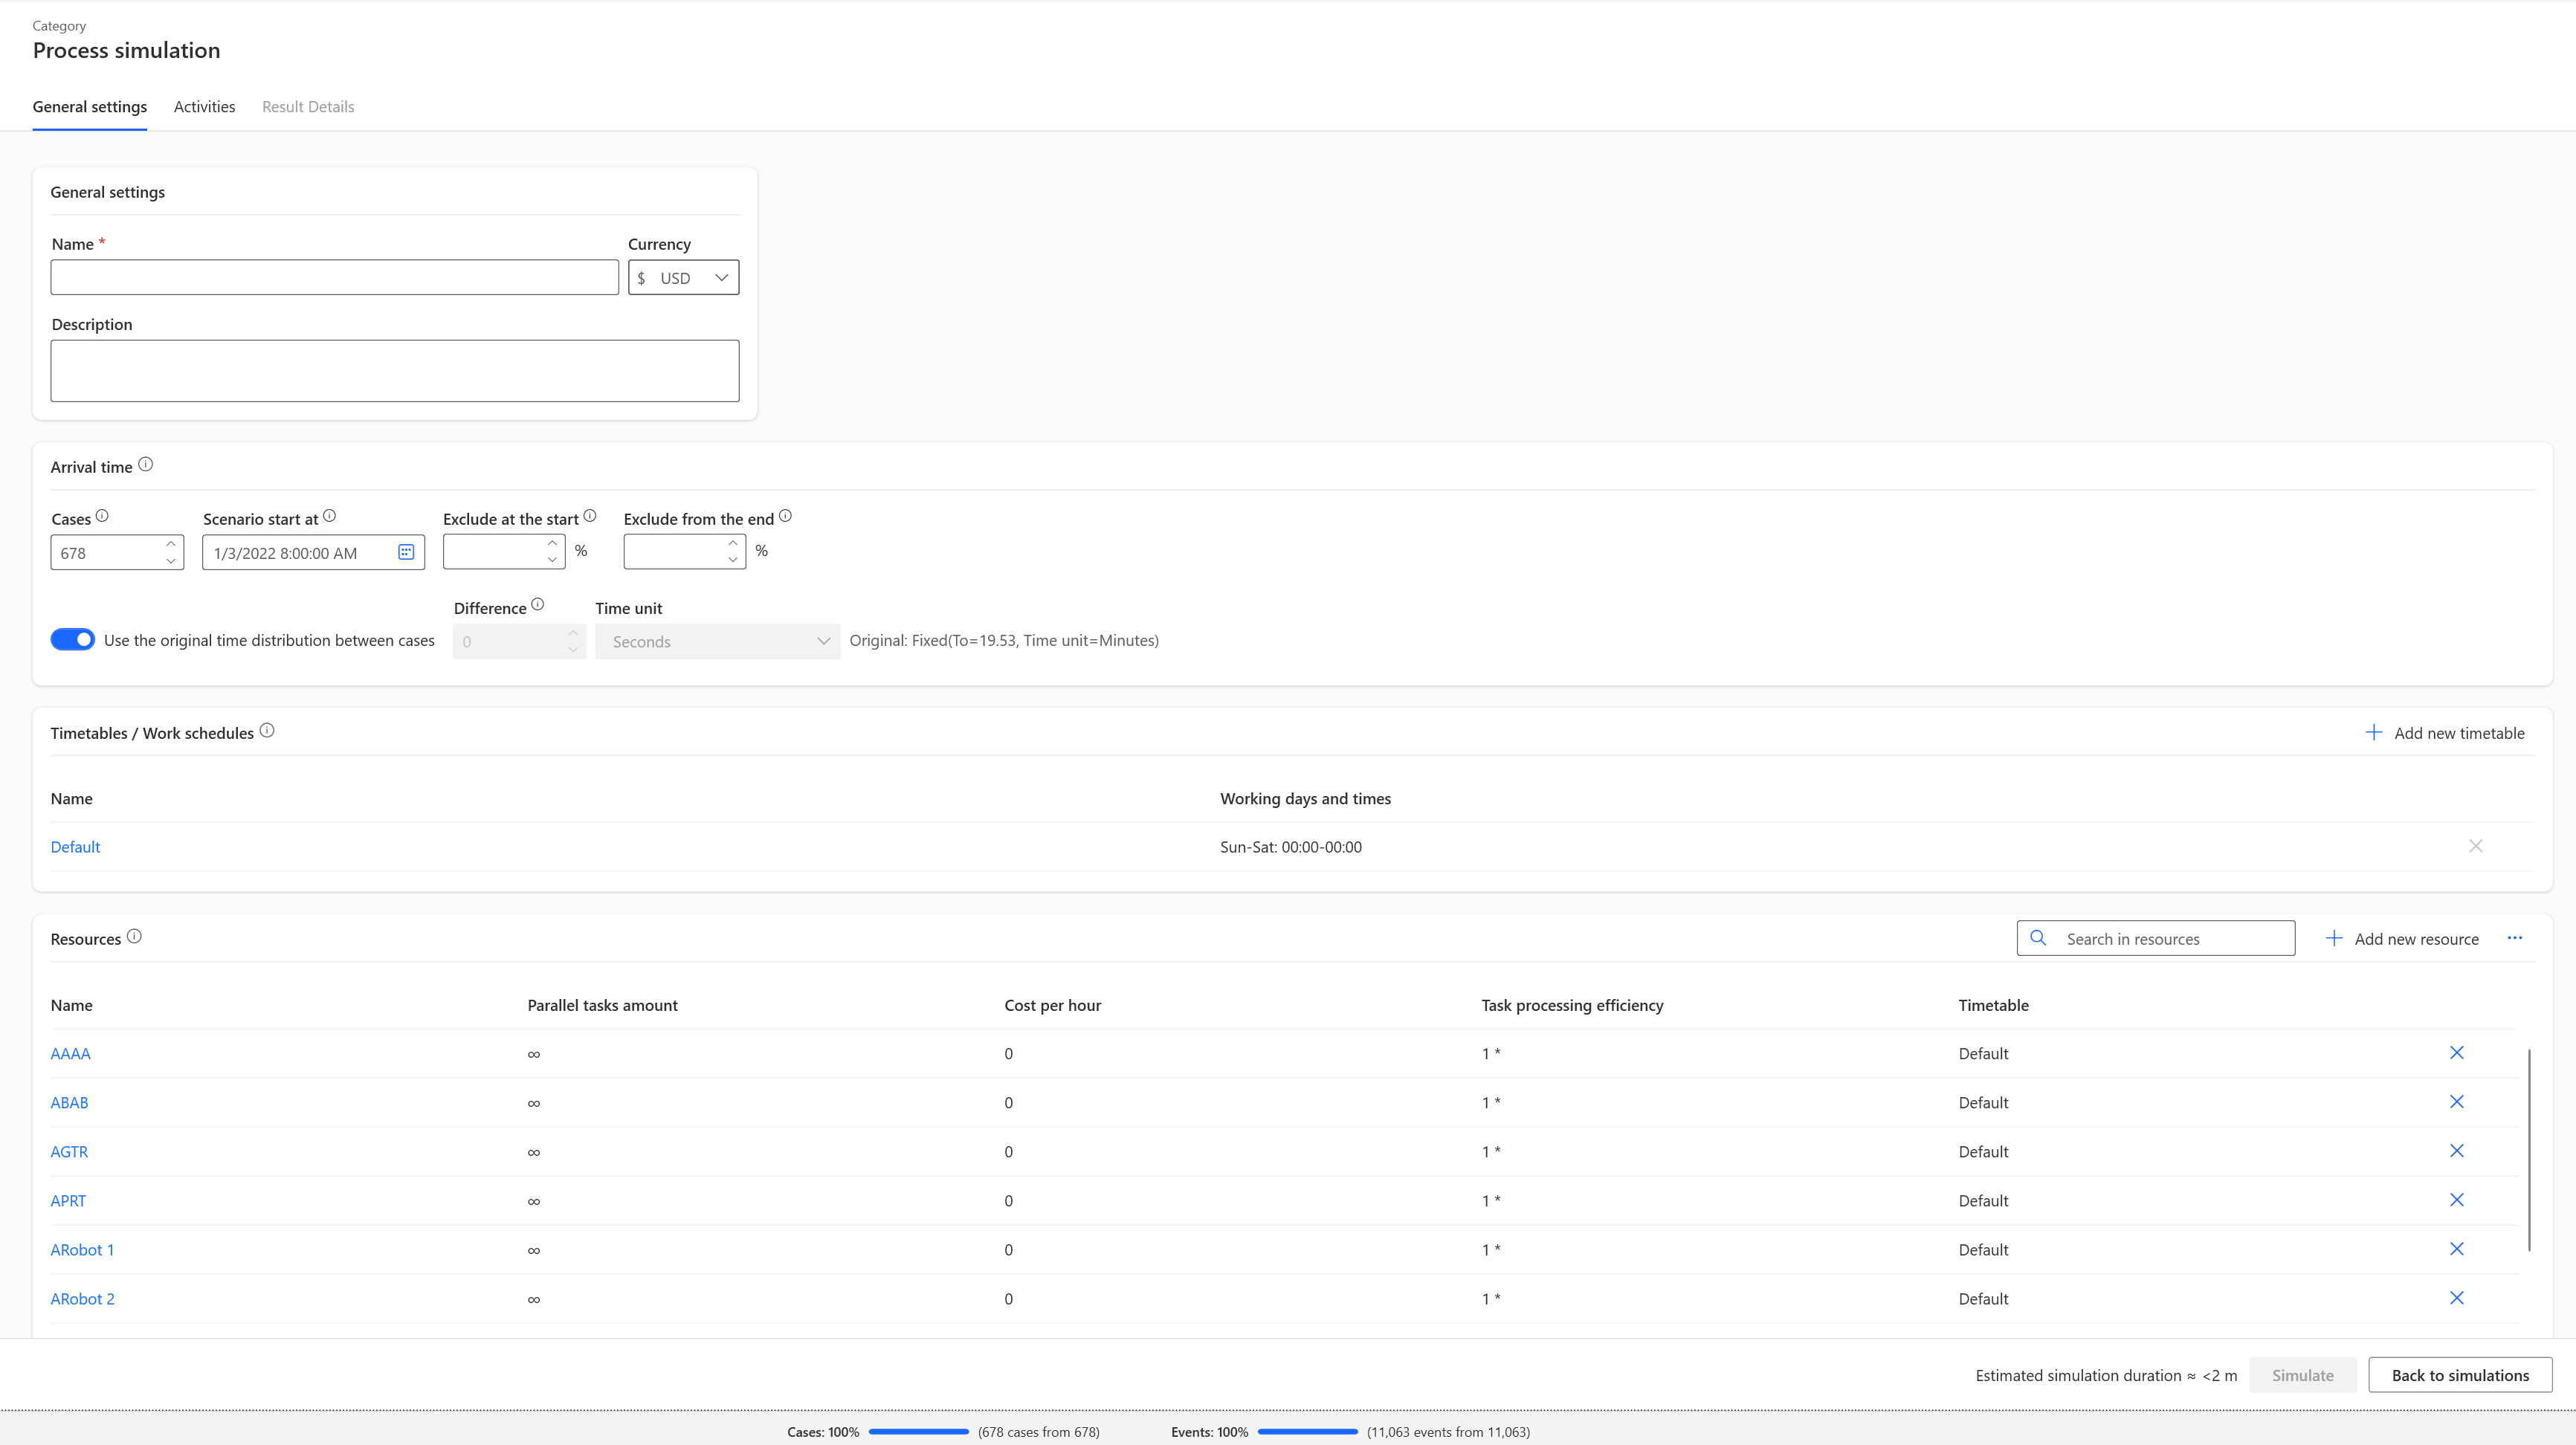Click the Resources section info icon
The width and height of the screenshot is (2576, 1445).
coord(134,937)
